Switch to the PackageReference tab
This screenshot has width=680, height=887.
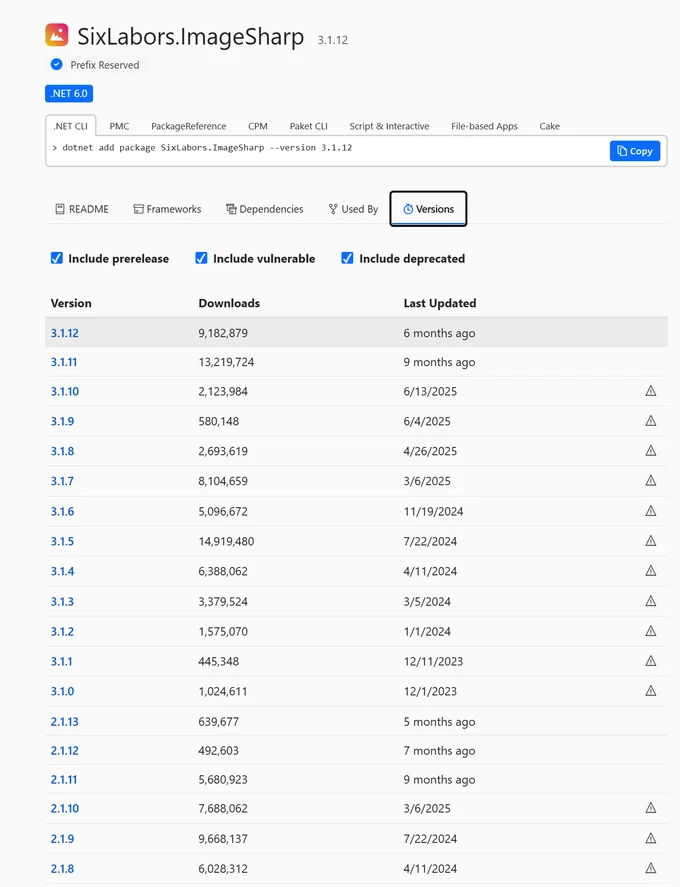[x=188, y=126]
